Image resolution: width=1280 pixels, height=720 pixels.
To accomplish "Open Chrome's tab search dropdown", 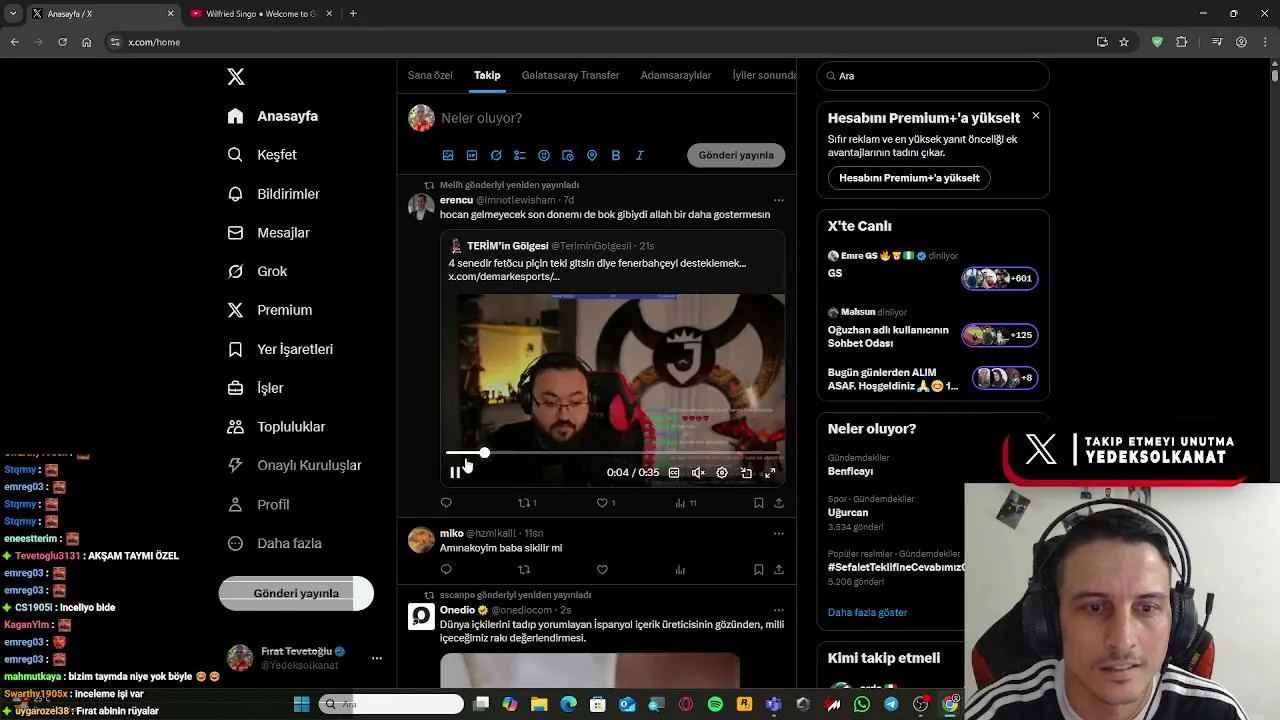I will coord(13,13).
